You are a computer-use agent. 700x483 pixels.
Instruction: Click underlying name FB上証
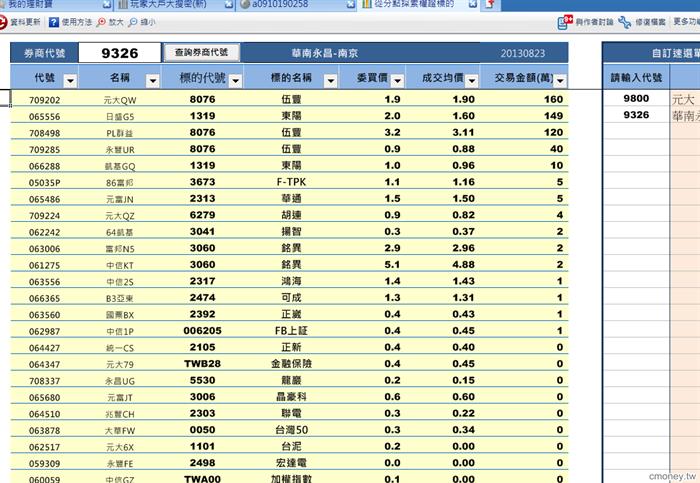[291, 331]
